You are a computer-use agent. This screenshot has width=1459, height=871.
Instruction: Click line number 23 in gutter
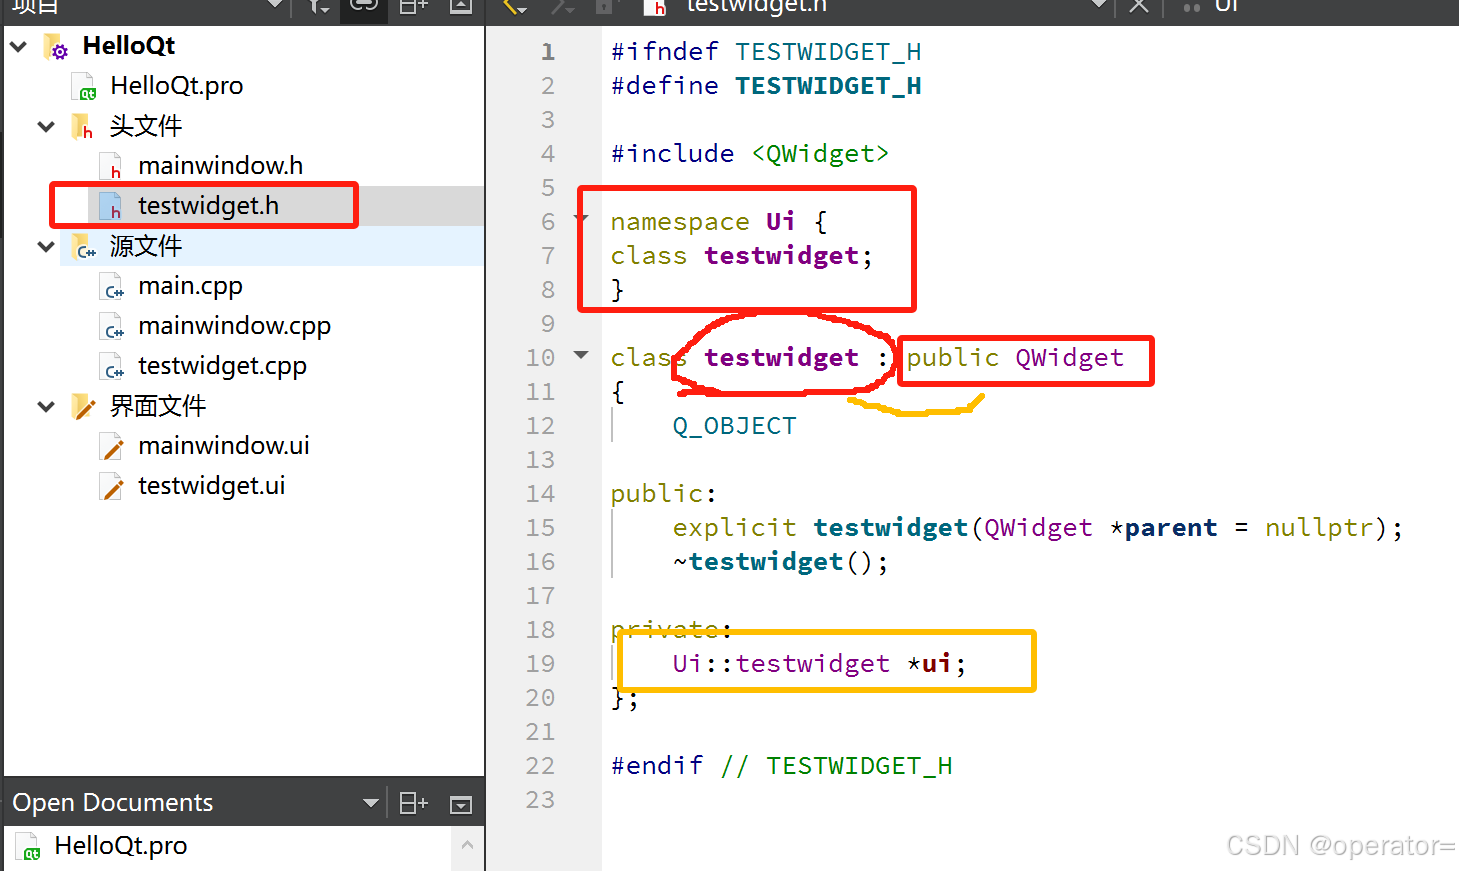click(x=540, y=800)
